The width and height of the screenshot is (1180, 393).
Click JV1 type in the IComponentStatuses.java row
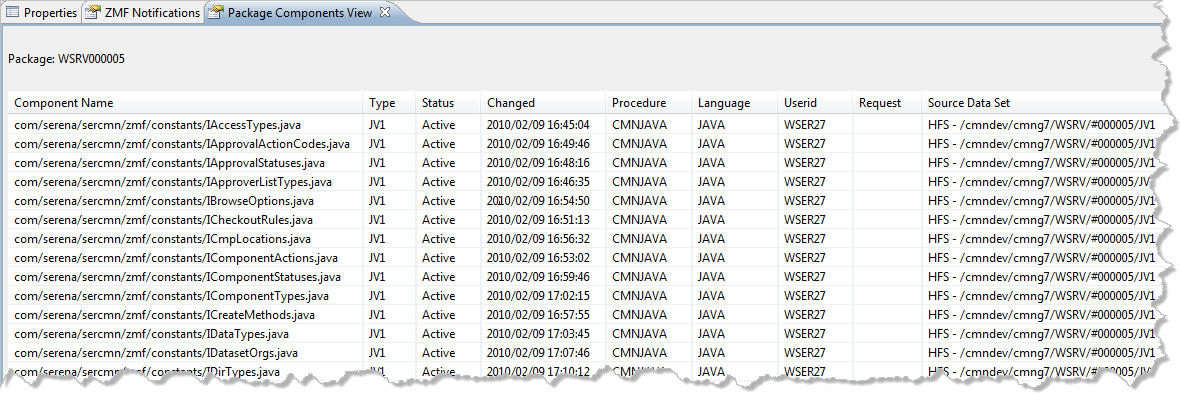click(378, 276)
